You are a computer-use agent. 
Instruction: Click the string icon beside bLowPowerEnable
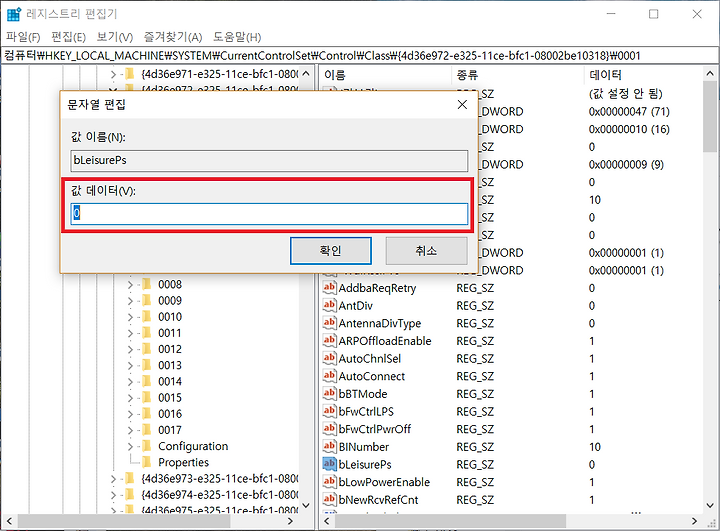click(x=329, y=482)
